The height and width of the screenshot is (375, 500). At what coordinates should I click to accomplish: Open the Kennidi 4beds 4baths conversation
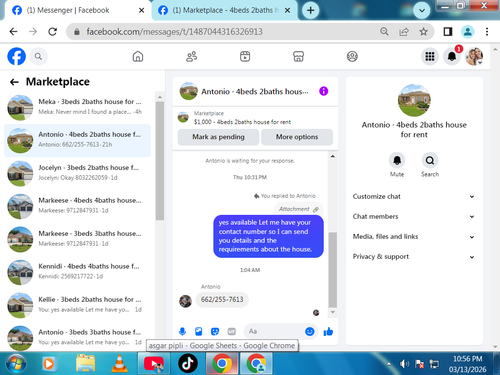[x=77, y=272]
